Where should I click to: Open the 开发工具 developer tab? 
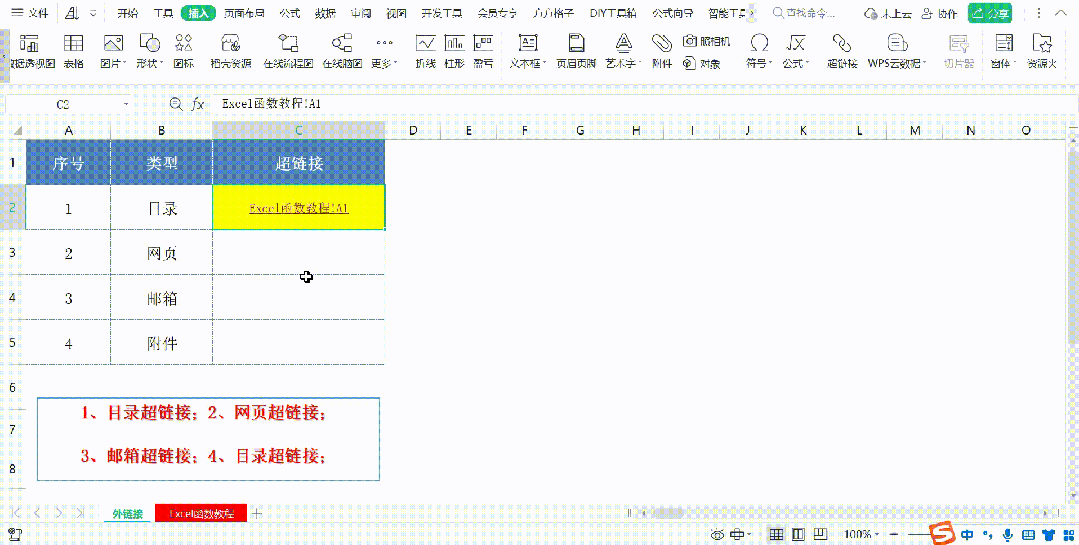[442, 13]
